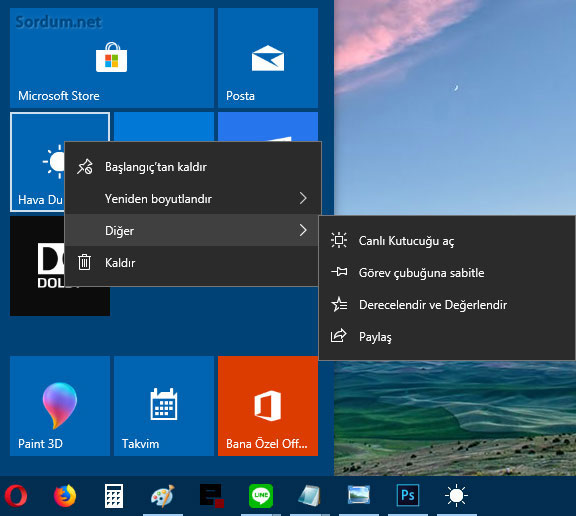Open the Dolby tile
The image size is (576, 516).
[37, 266]
